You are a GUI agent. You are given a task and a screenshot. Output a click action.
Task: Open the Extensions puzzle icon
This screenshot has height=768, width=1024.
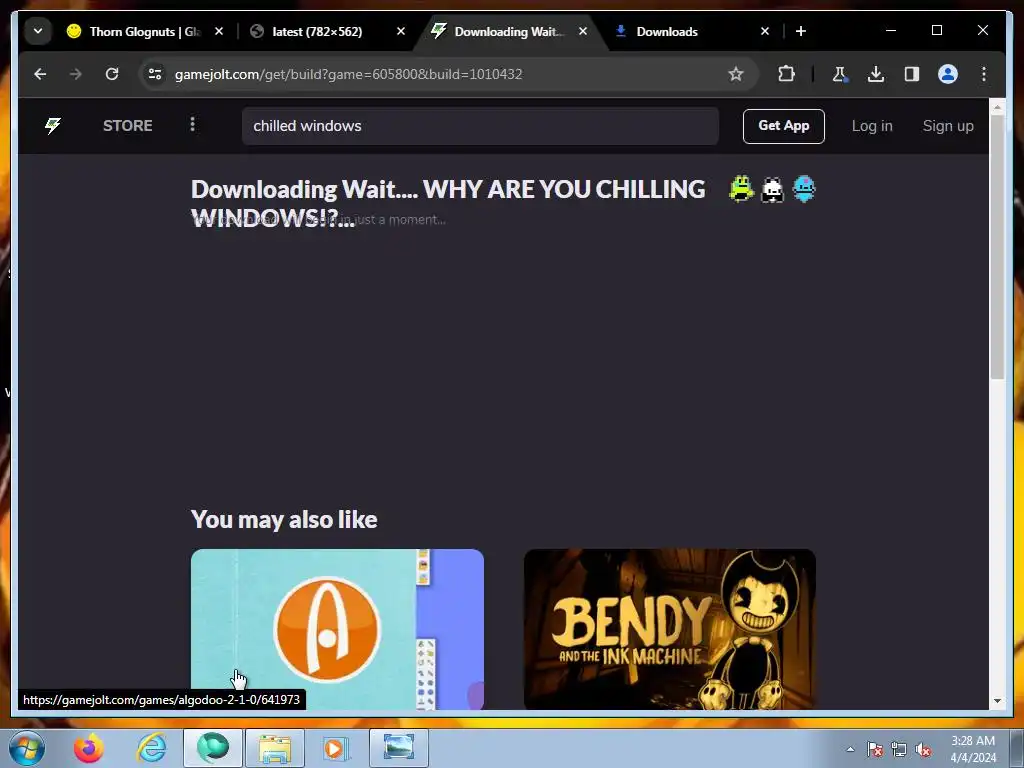tap(786, 74)
